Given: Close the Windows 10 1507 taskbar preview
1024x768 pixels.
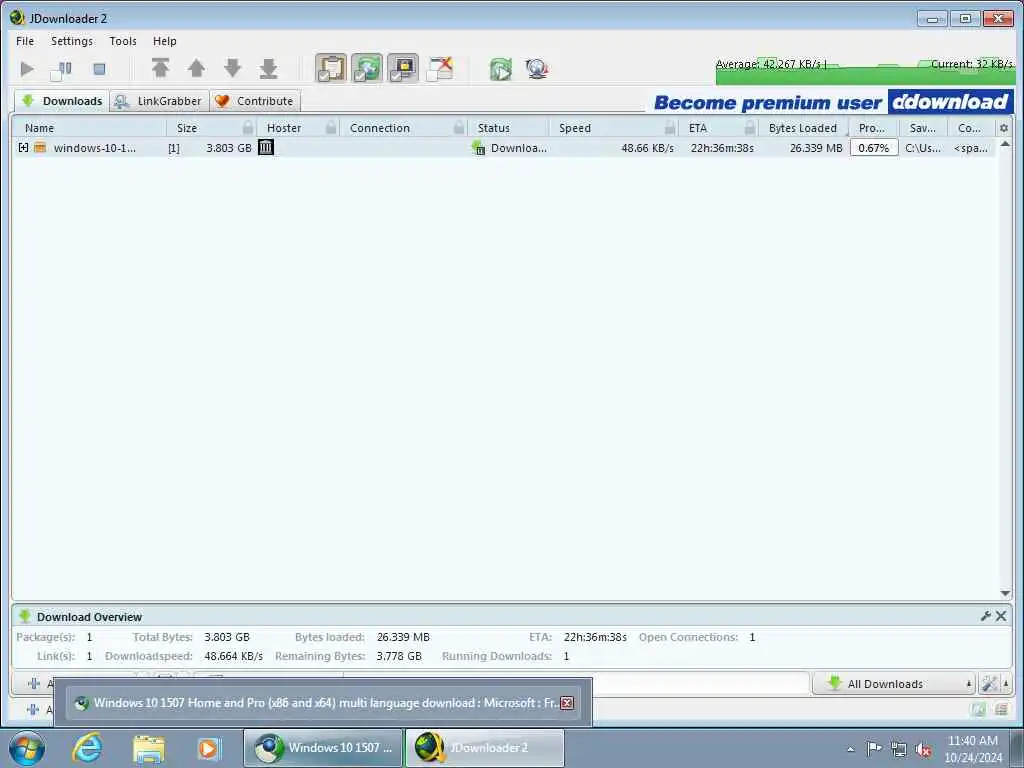Looking at the screenshot, I should (x=568, y=703).
